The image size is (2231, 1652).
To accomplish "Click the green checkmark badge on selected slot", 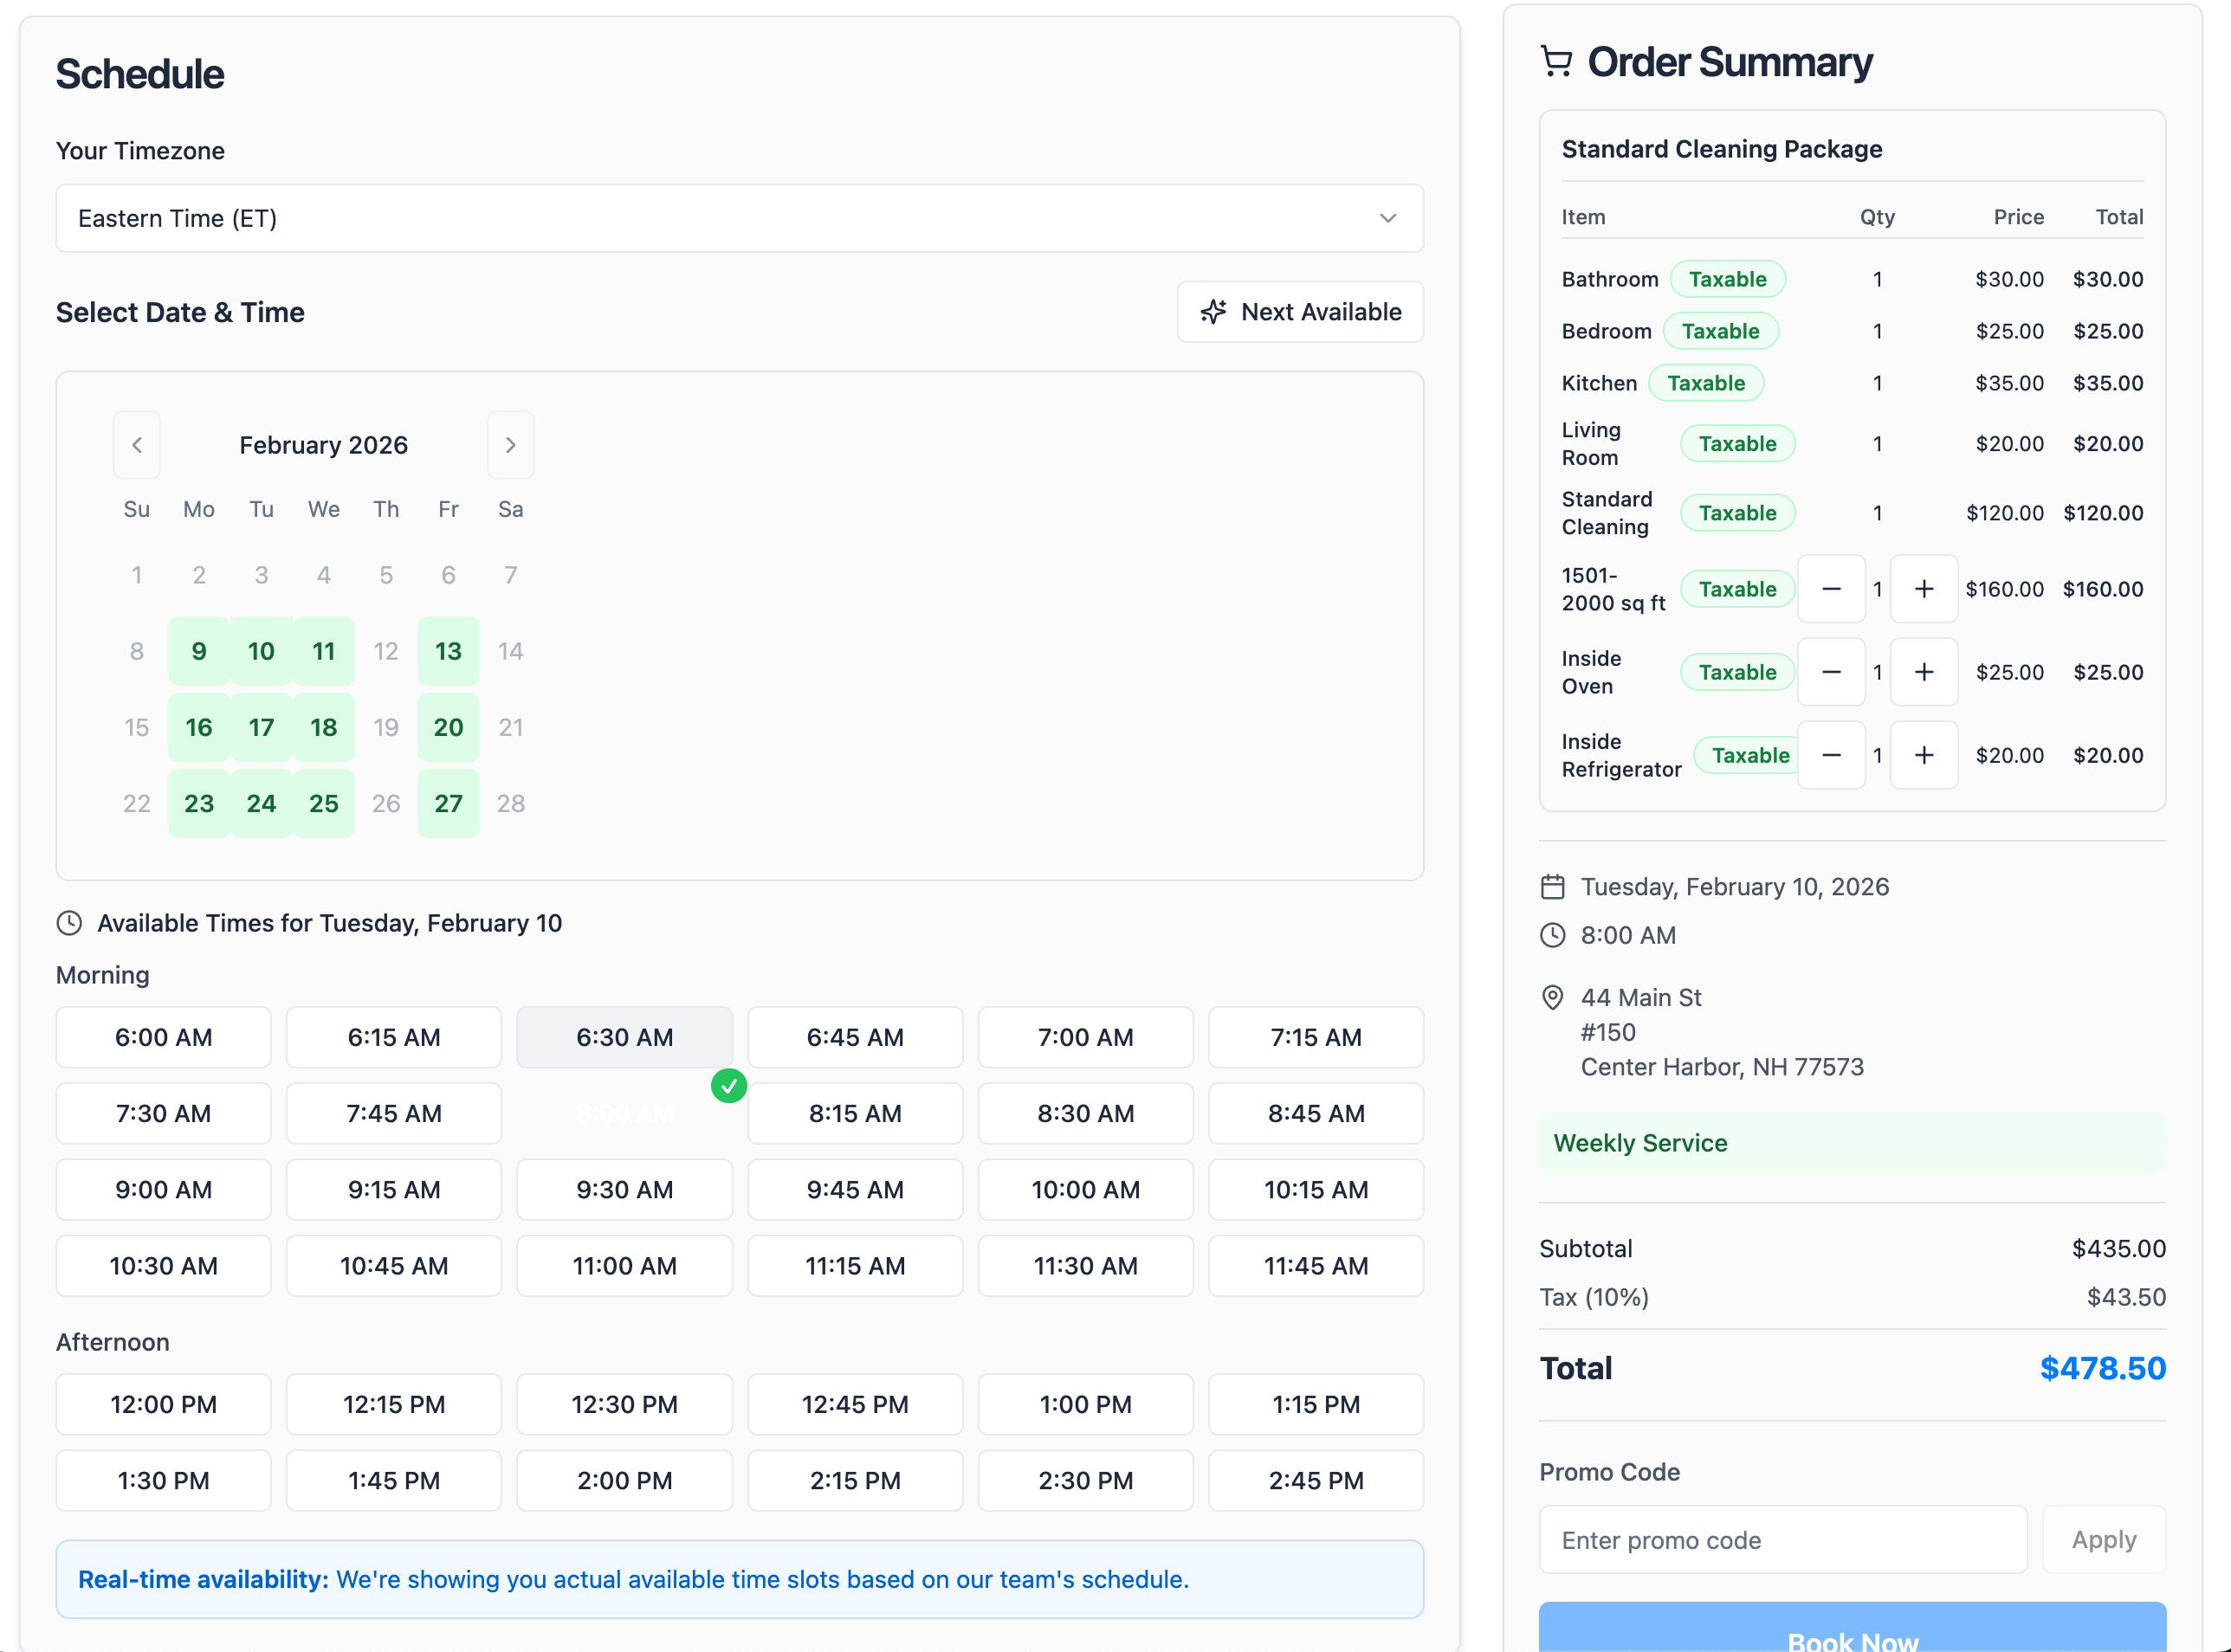I will 729,1085.
